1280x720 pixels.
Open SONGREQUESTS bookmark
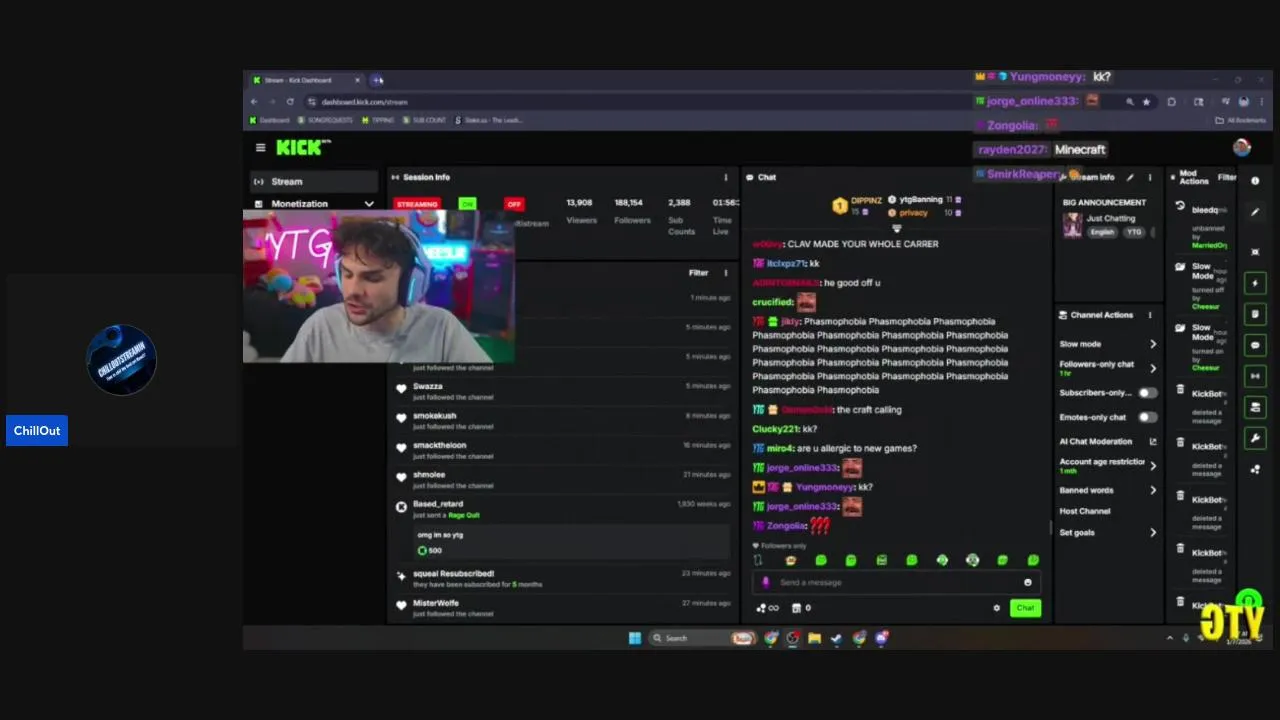coord(325,120)
